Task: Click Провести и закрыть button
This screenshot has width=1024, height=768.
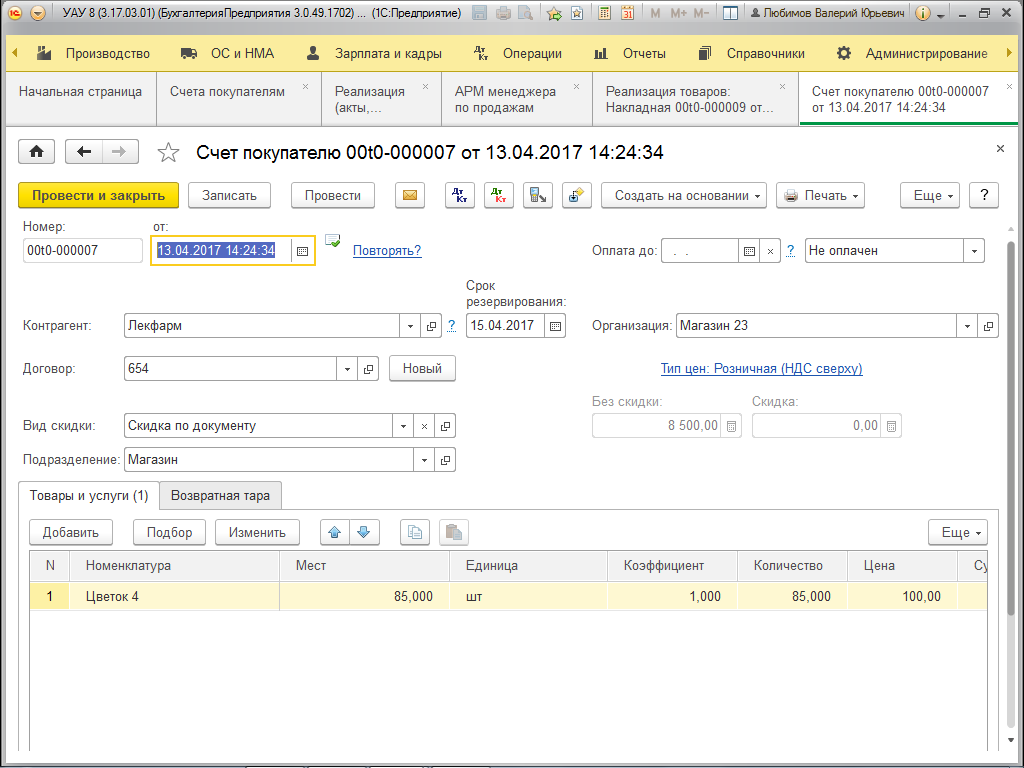Action: 99,195
